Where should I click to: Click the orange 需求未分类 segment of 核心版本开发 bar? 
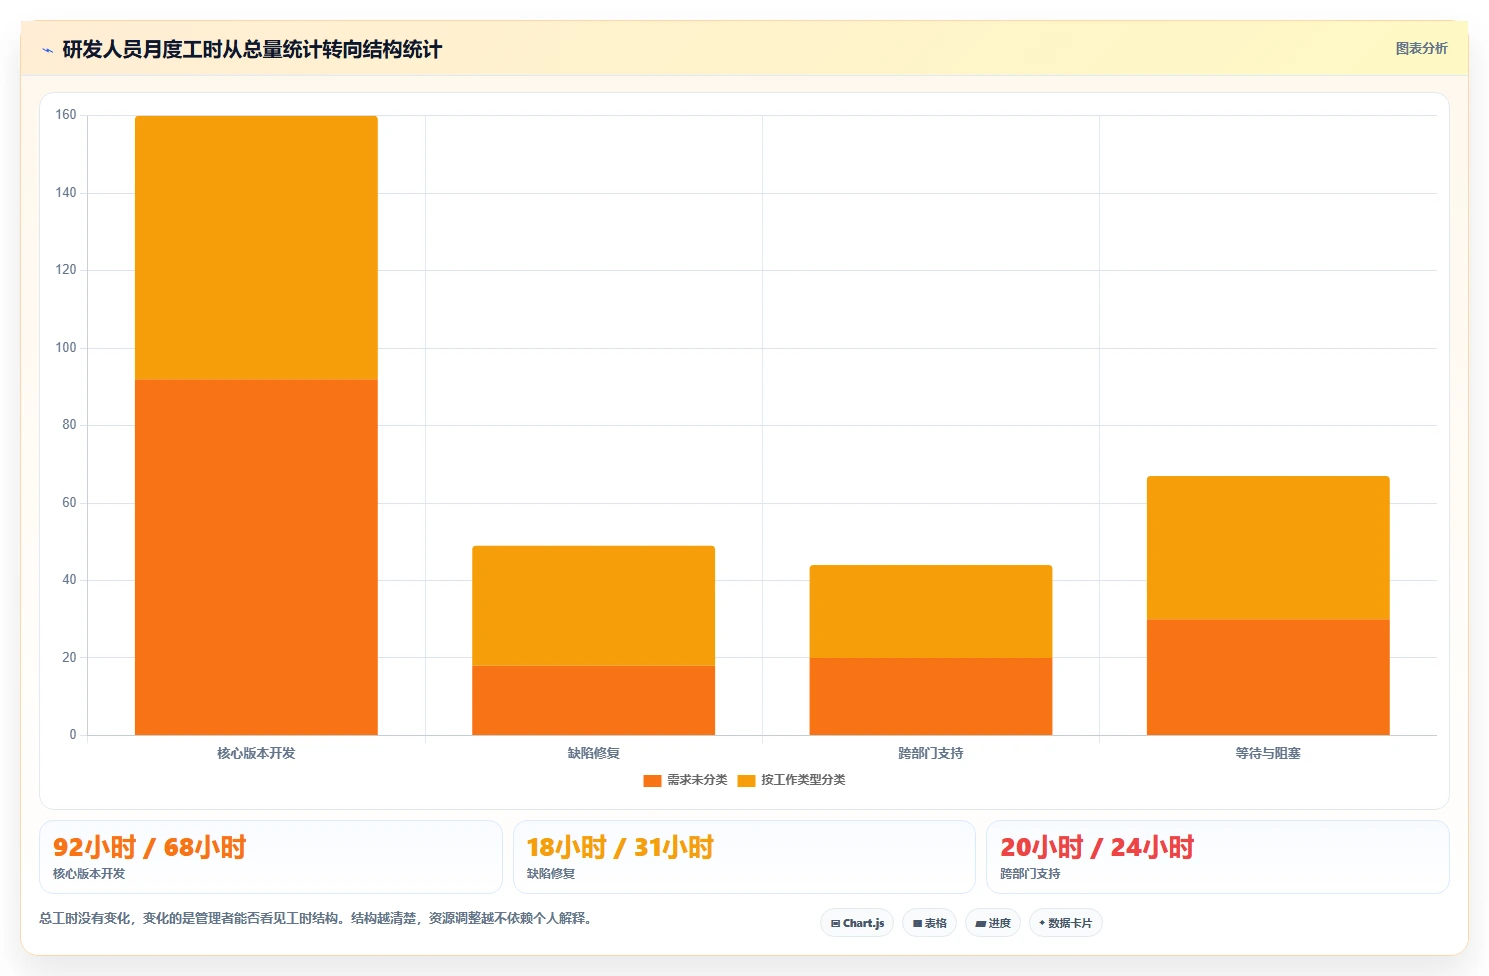pyautogui.click(x=256, y=557)
